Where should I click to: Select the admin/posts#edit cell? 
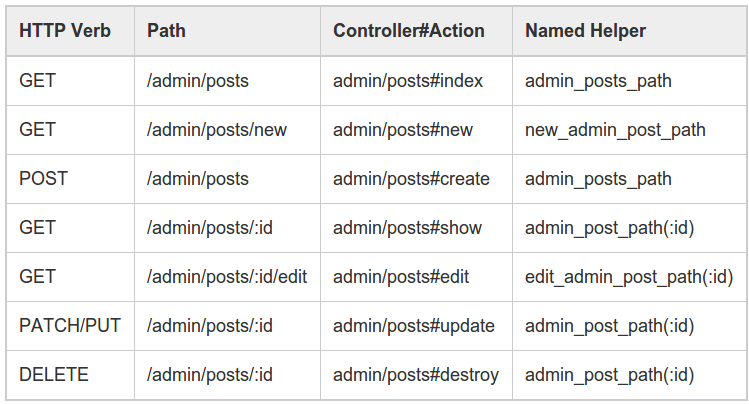coord(401,277)
